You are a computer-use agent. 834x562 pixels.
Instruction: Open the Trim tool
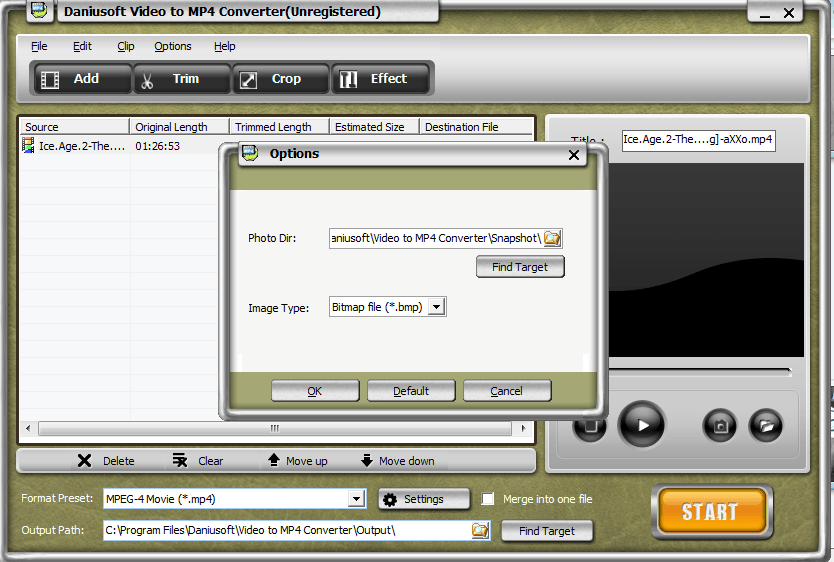pos(181,79)
